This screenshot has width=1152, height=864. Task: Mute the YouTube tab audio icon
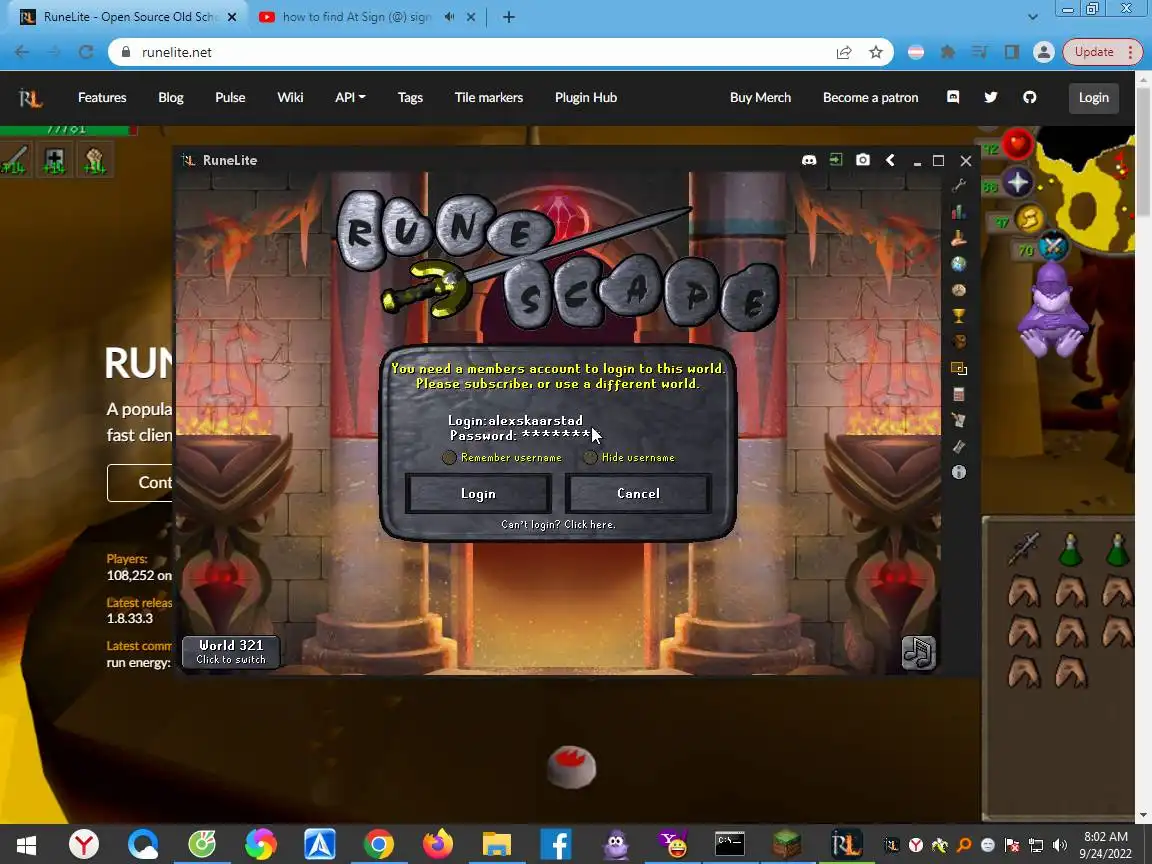[449, 17]
